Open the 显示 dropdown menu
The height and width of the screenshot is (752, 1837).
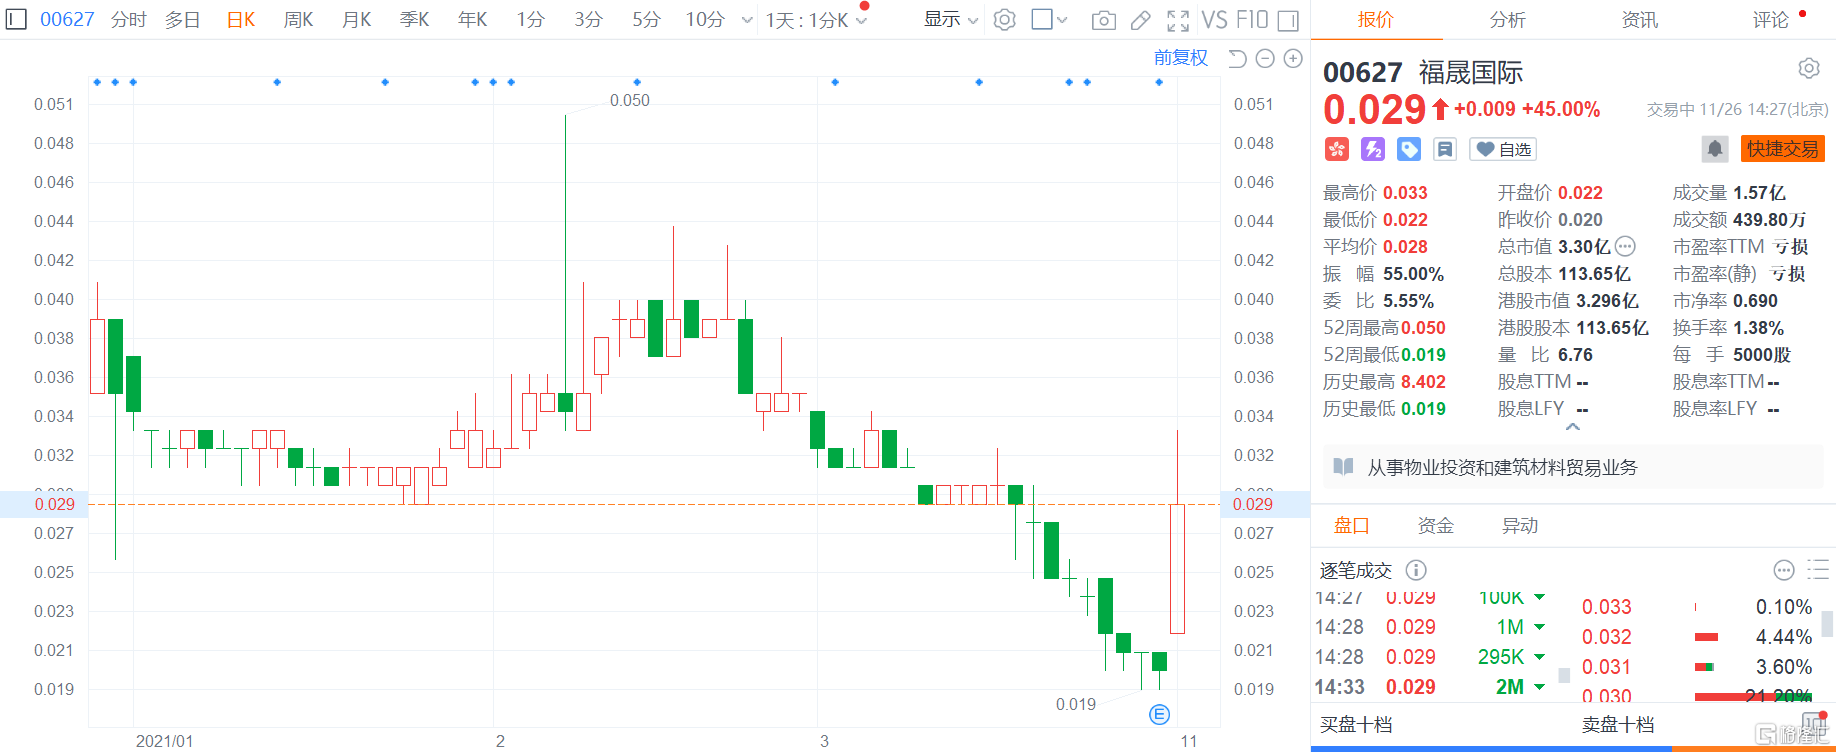click(950, 20)
